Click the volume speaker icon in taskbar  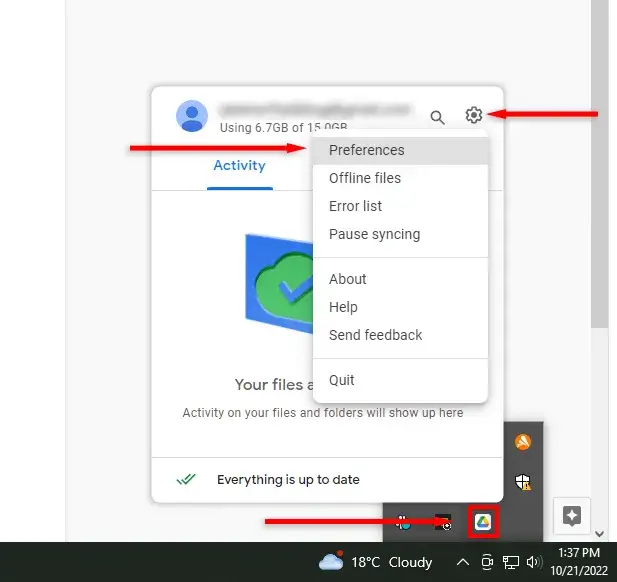tap(534, 562)
